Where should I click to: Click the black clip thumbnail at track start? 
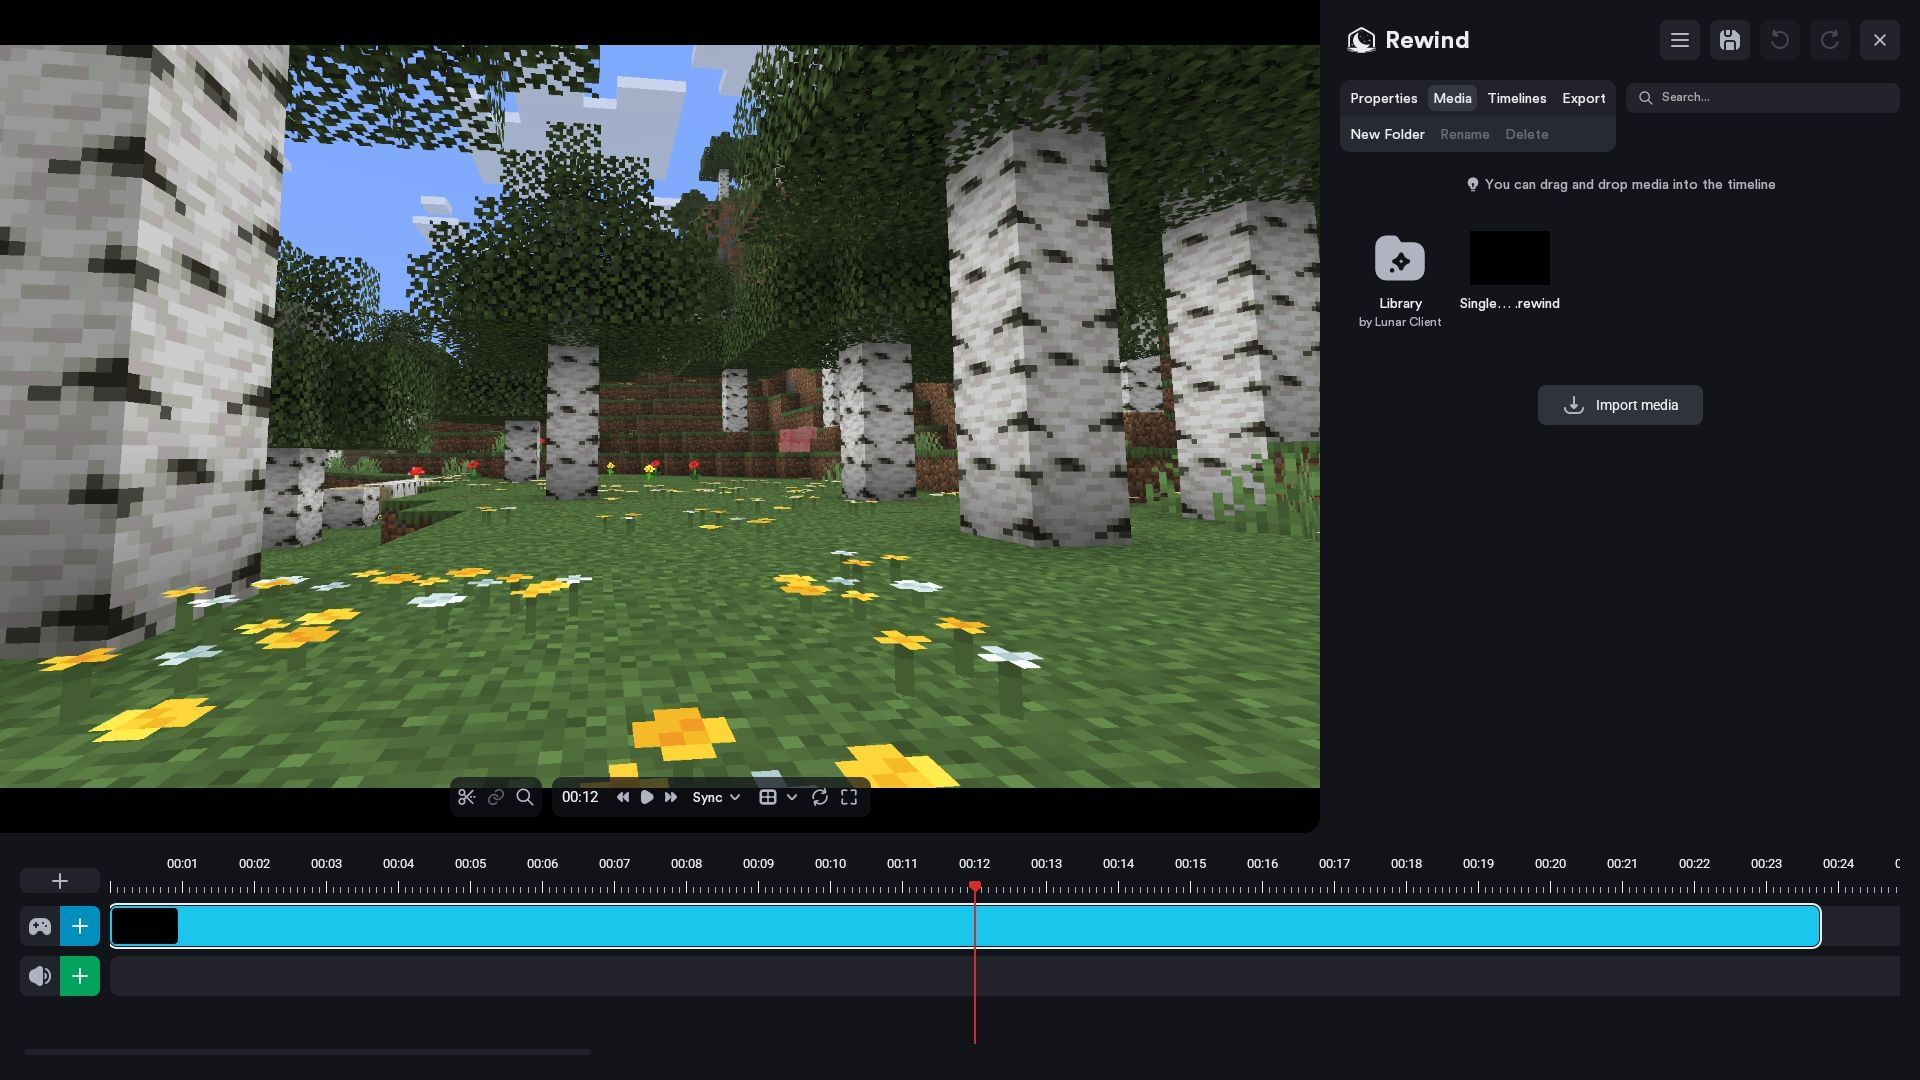point(145,926)
